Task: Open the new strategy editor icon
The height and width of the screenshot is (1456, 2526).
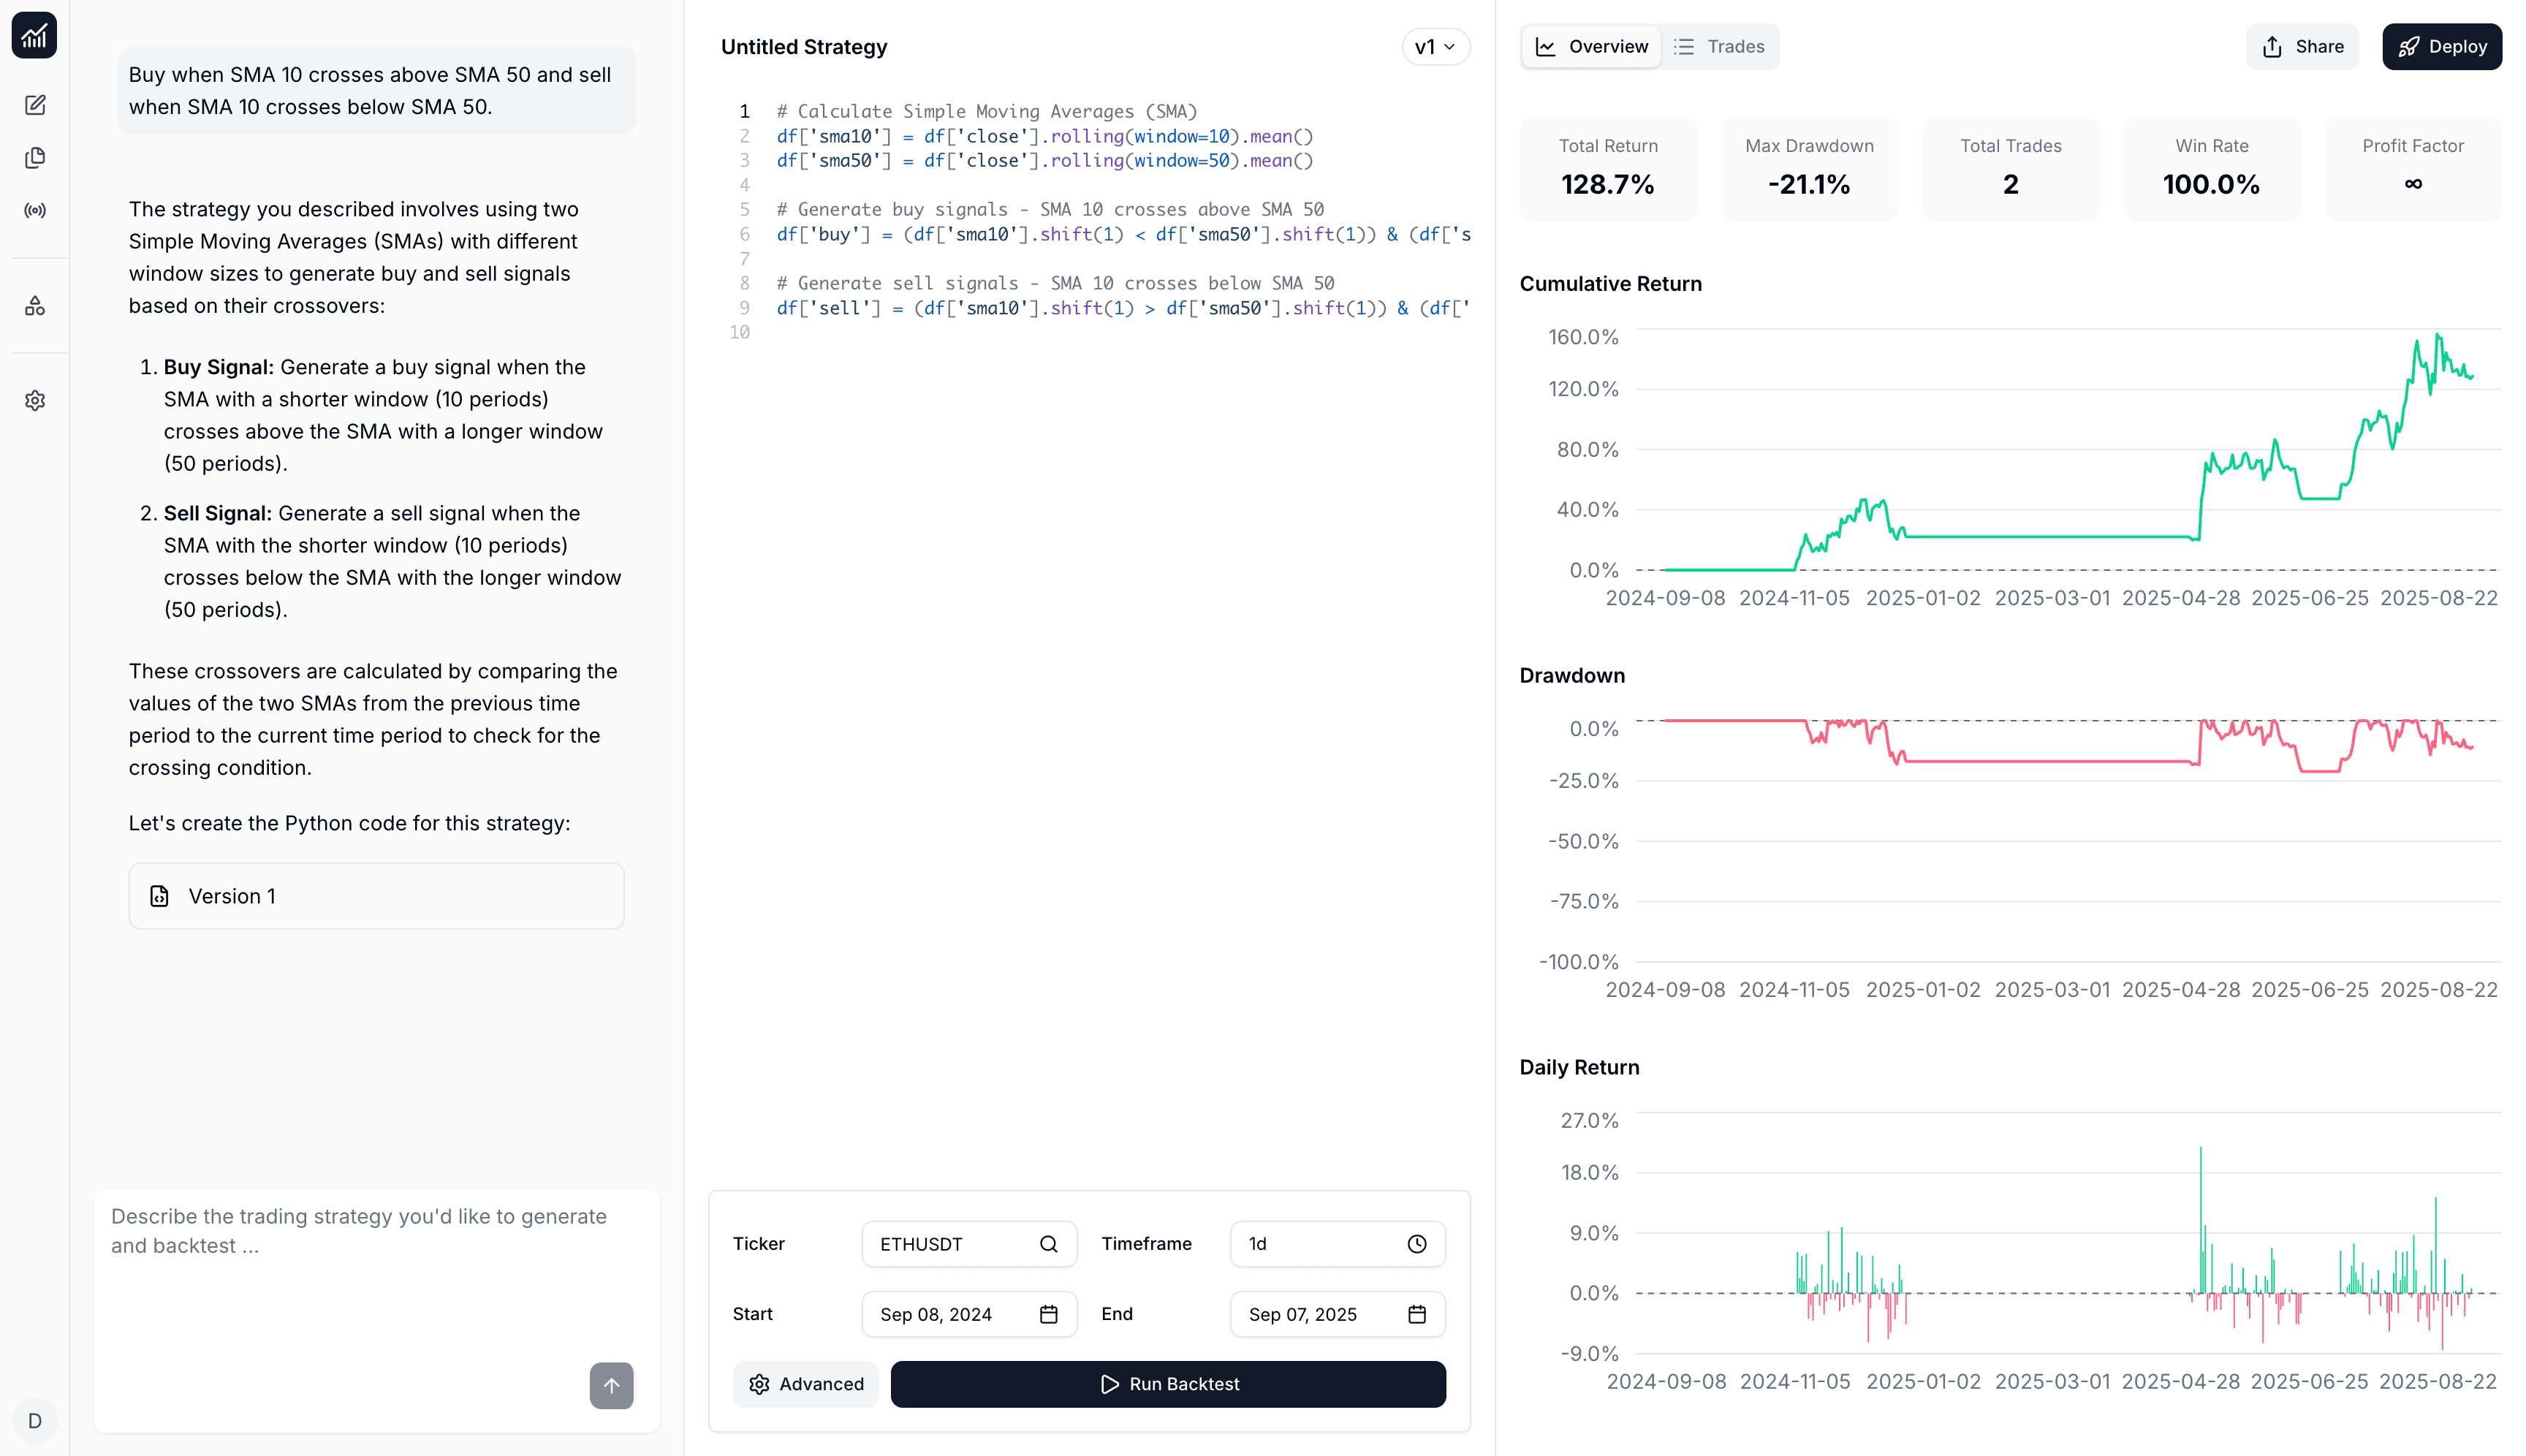Action: [35, 105]
